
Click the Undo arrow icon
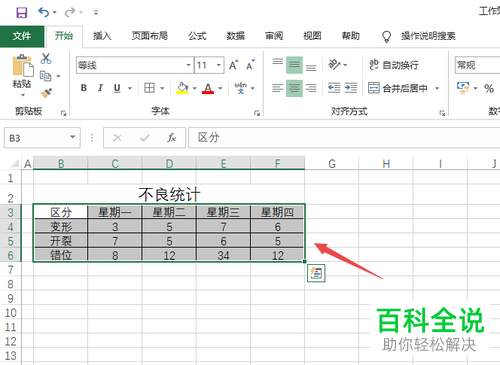[44, 12]
